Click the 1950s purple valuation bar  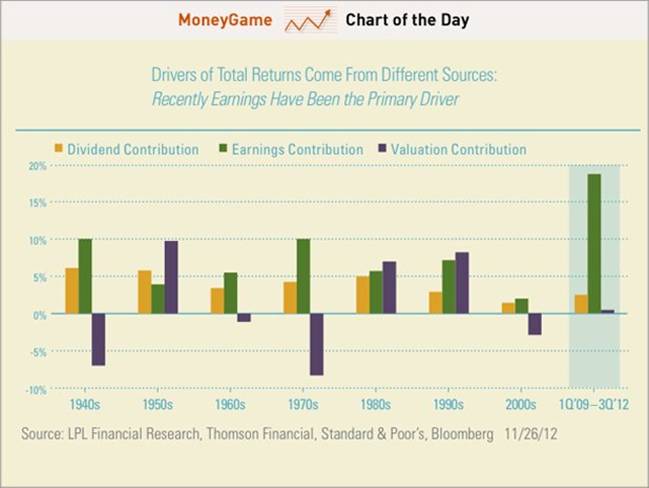point(171,277)
